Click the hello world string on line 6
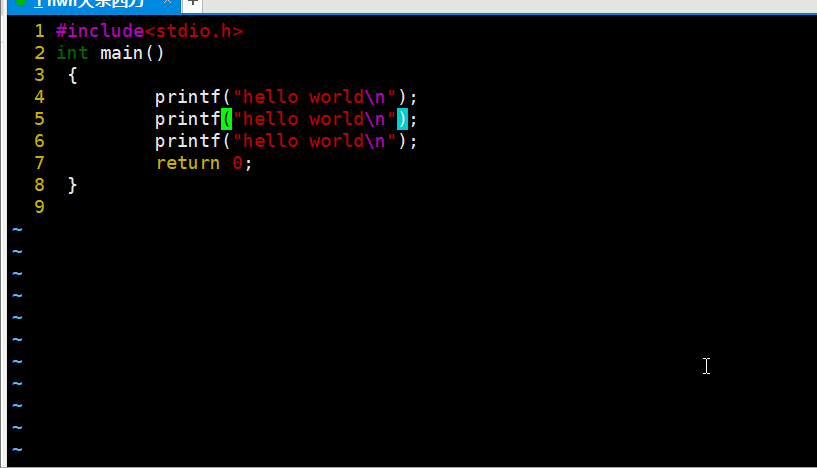Screen dimensions: 817x468 [314, 141]
